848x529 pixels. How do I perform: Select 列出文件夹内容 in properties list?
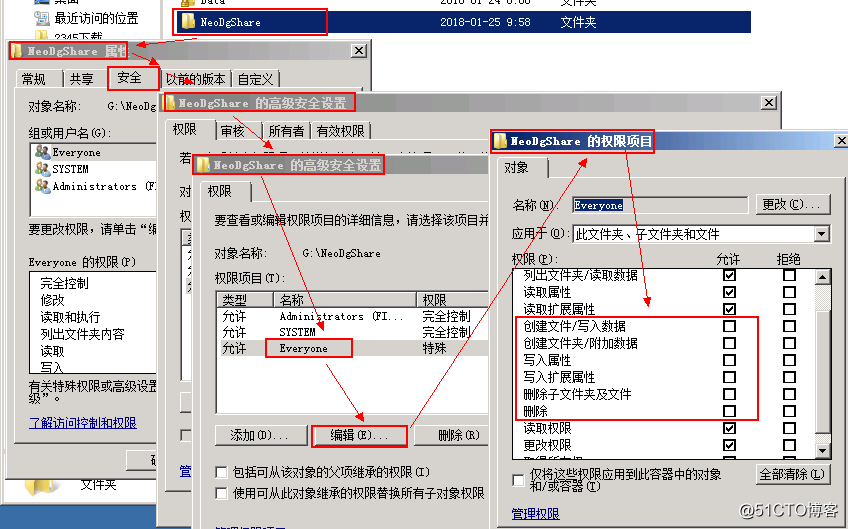[x=82, y=334]
